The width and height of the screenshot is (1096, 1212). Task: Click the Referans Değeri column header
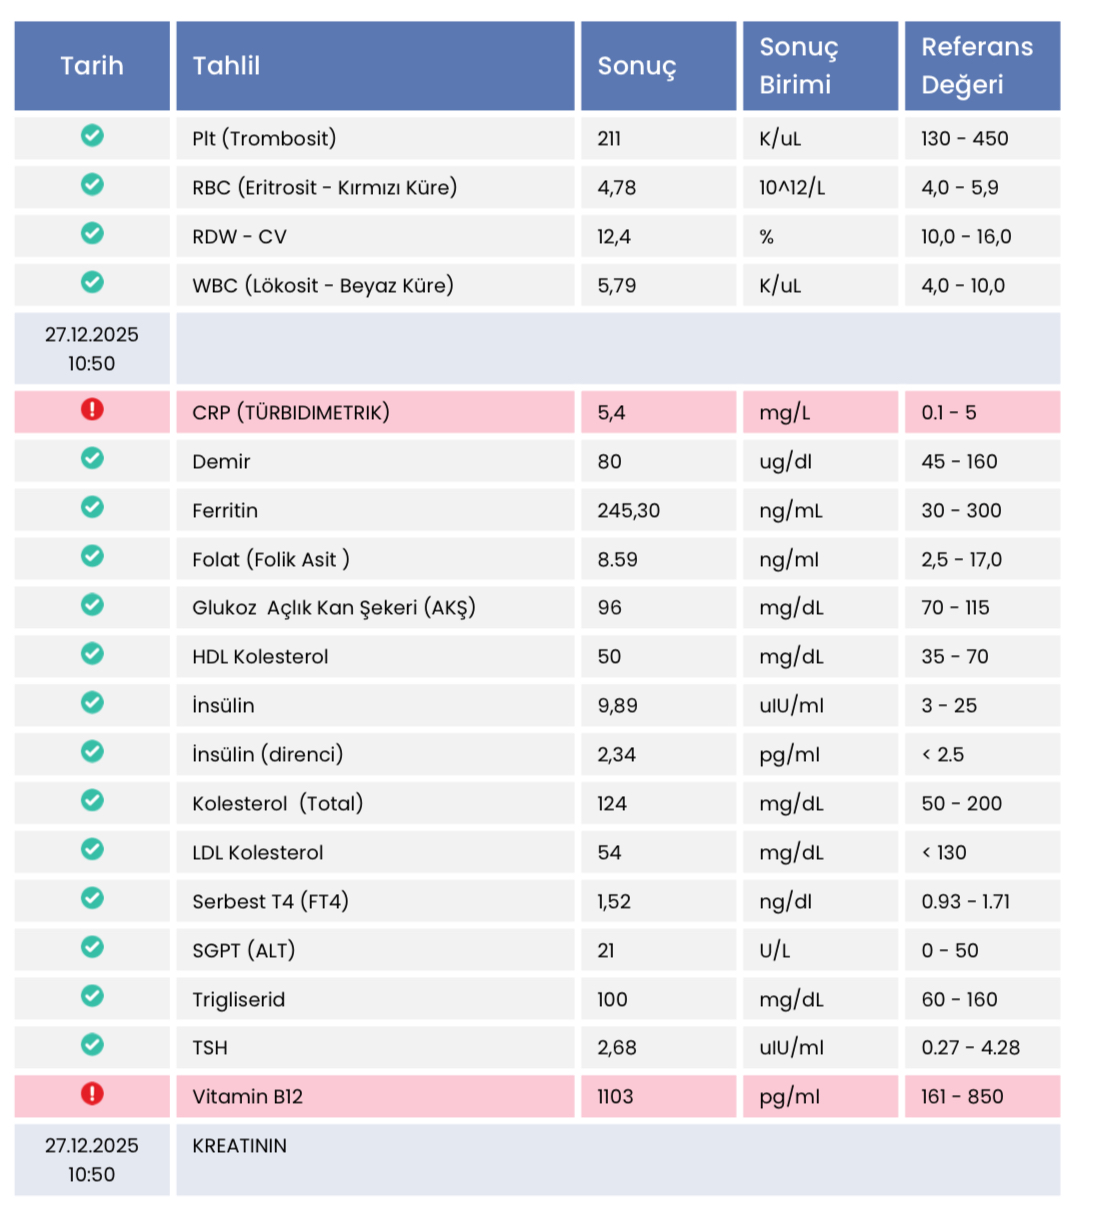977,66
